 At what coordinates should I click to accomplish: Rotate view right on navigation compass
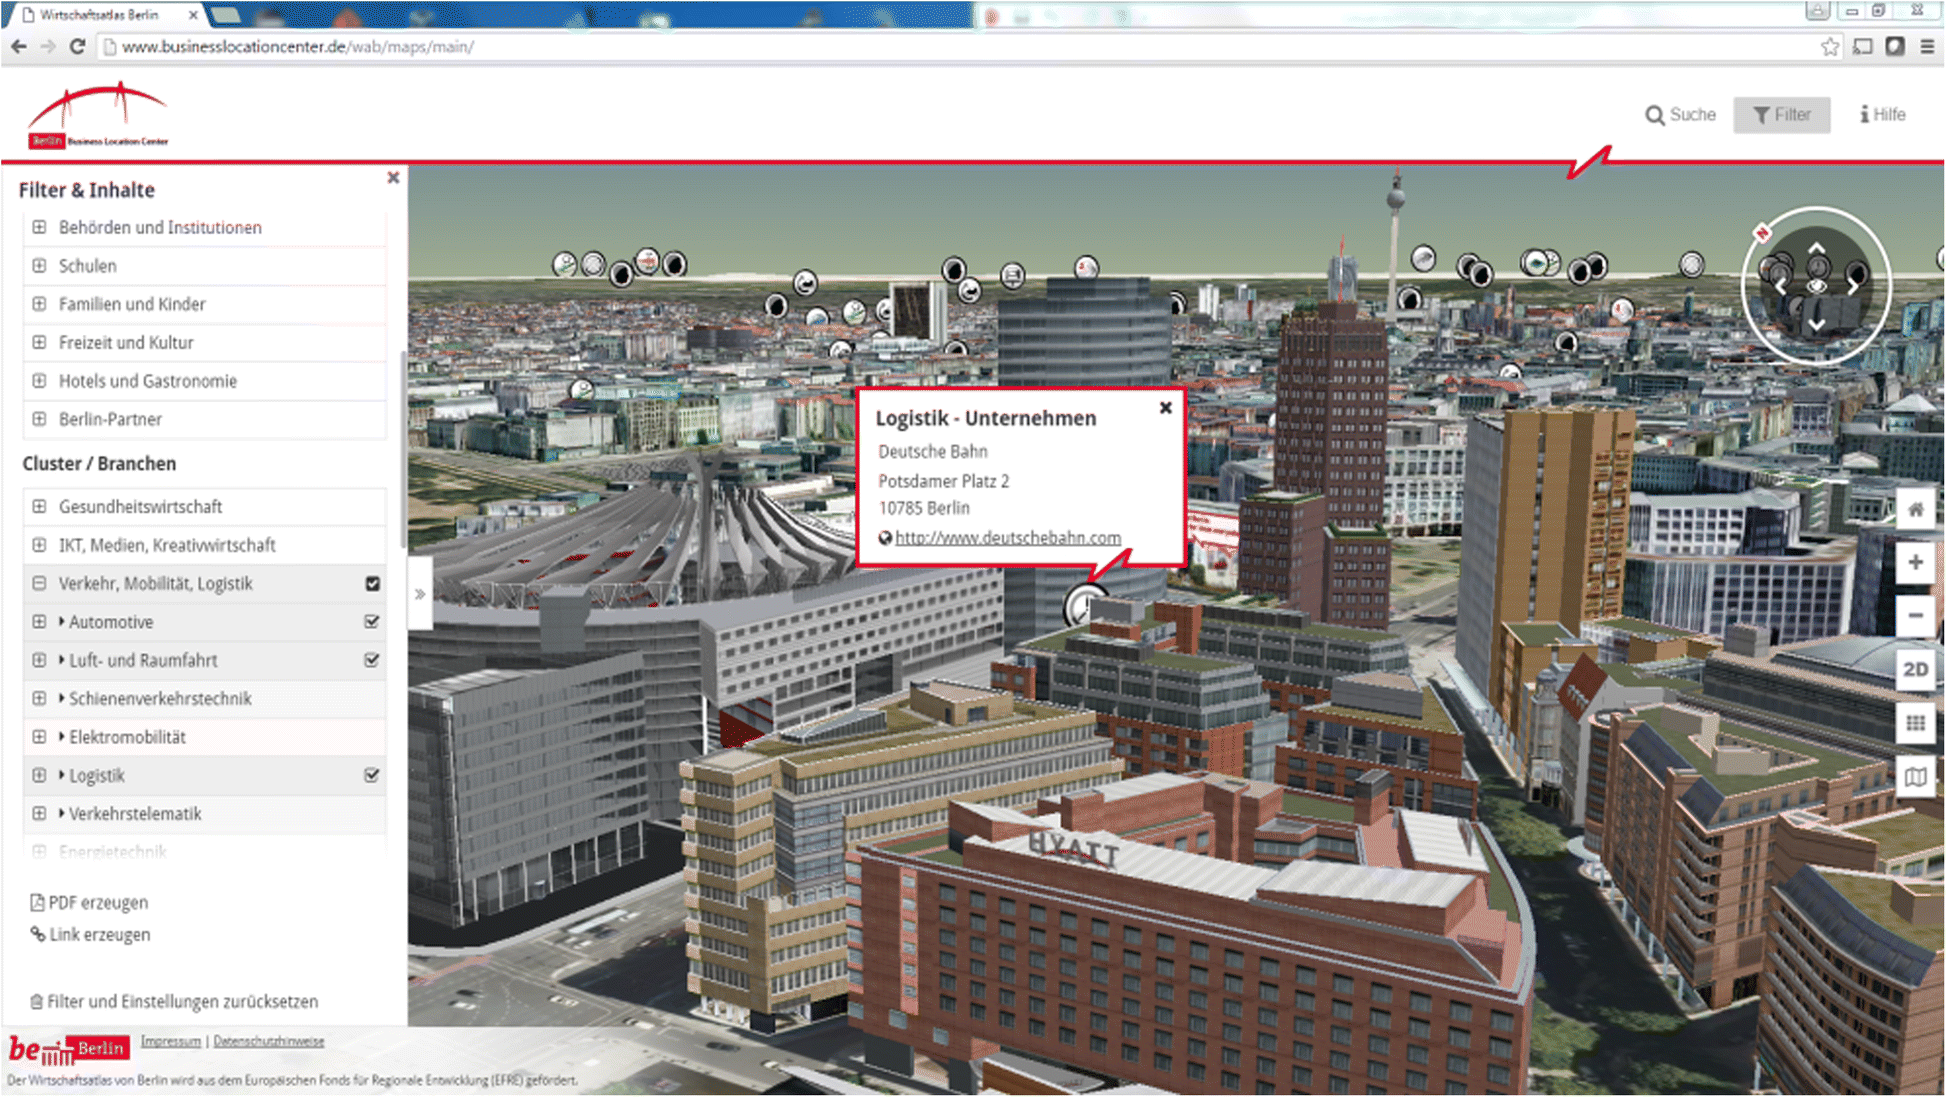click(1853, 286)
